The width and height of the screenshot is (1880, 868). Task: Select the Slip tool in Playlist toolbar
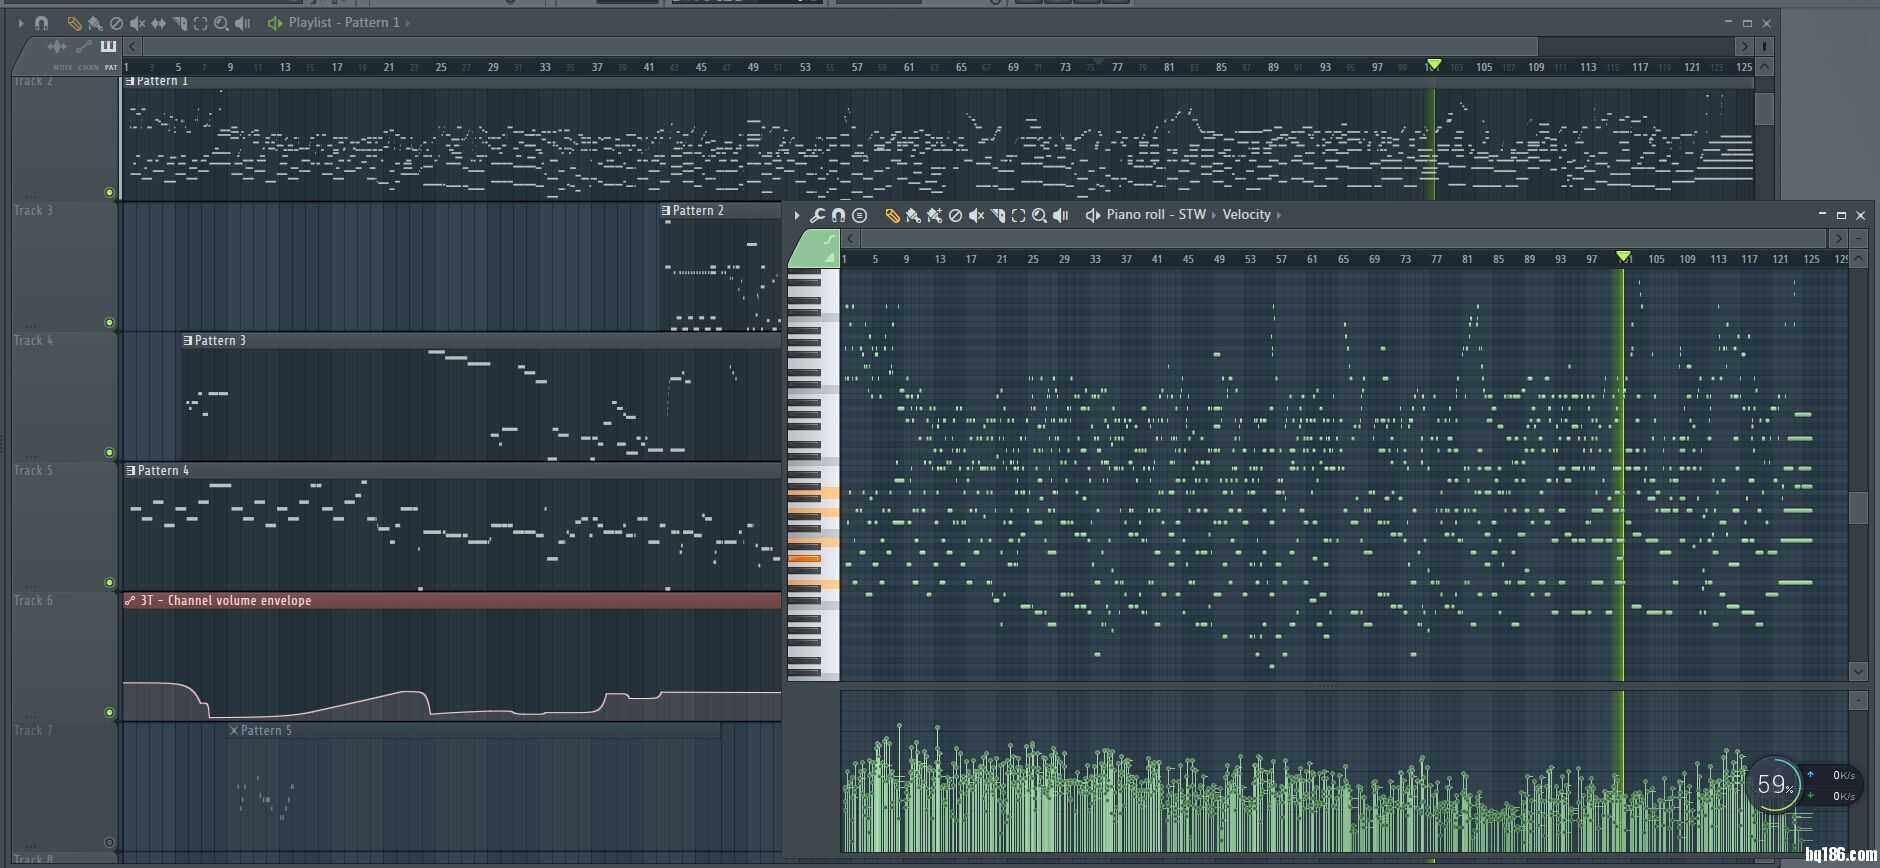158,23
